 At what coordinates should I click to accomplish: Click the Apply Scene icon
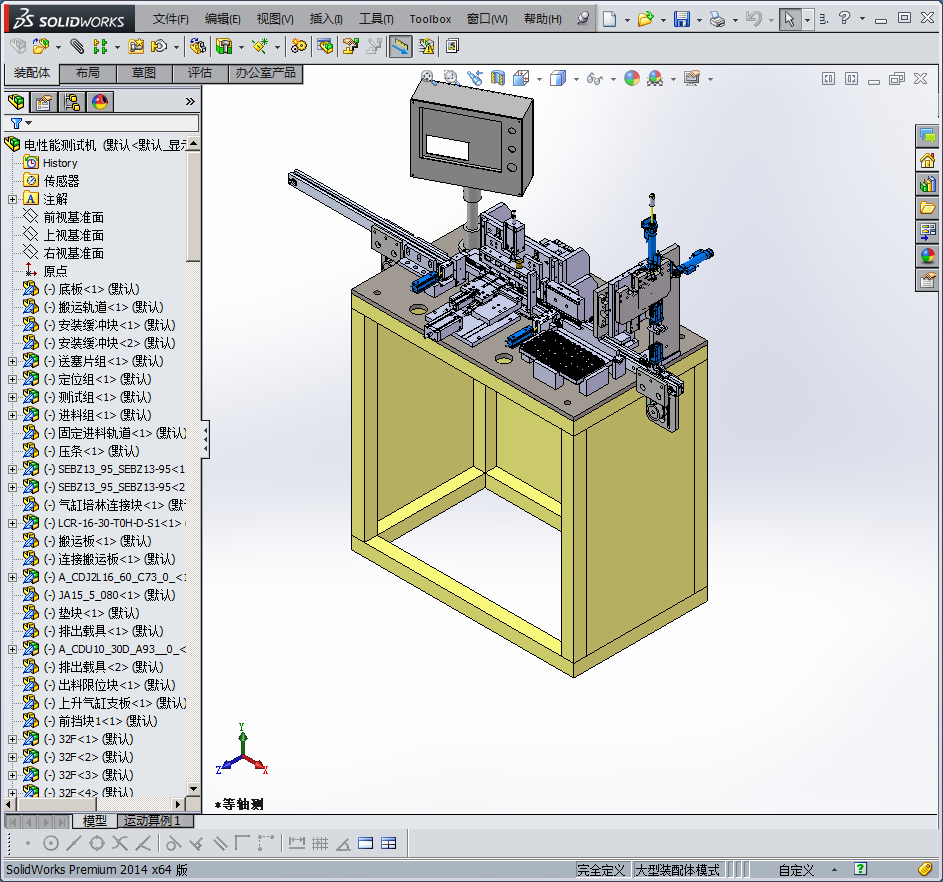[x=655, y=78]
